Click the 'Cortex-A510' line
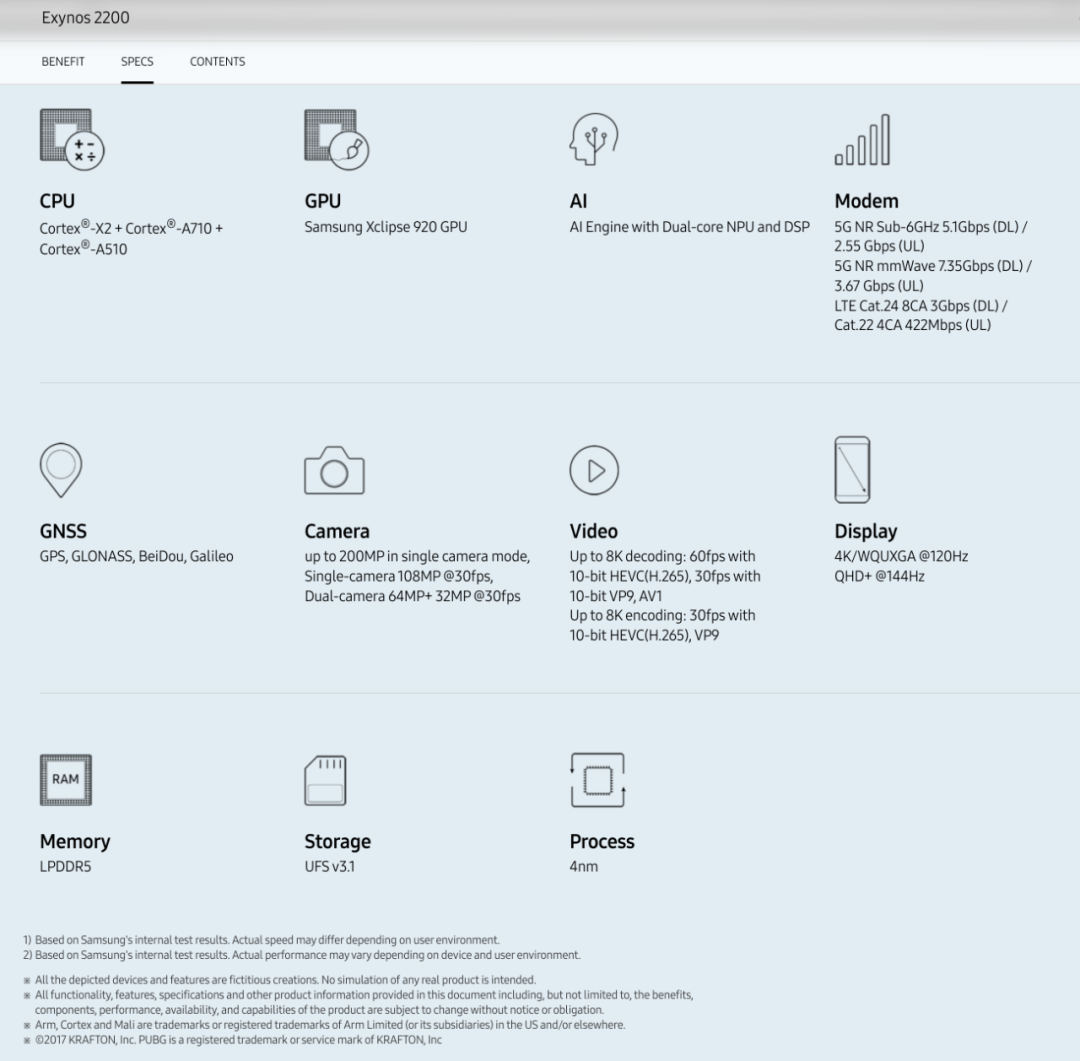This screenshot has width=1080, height=1061. point(83,248)
